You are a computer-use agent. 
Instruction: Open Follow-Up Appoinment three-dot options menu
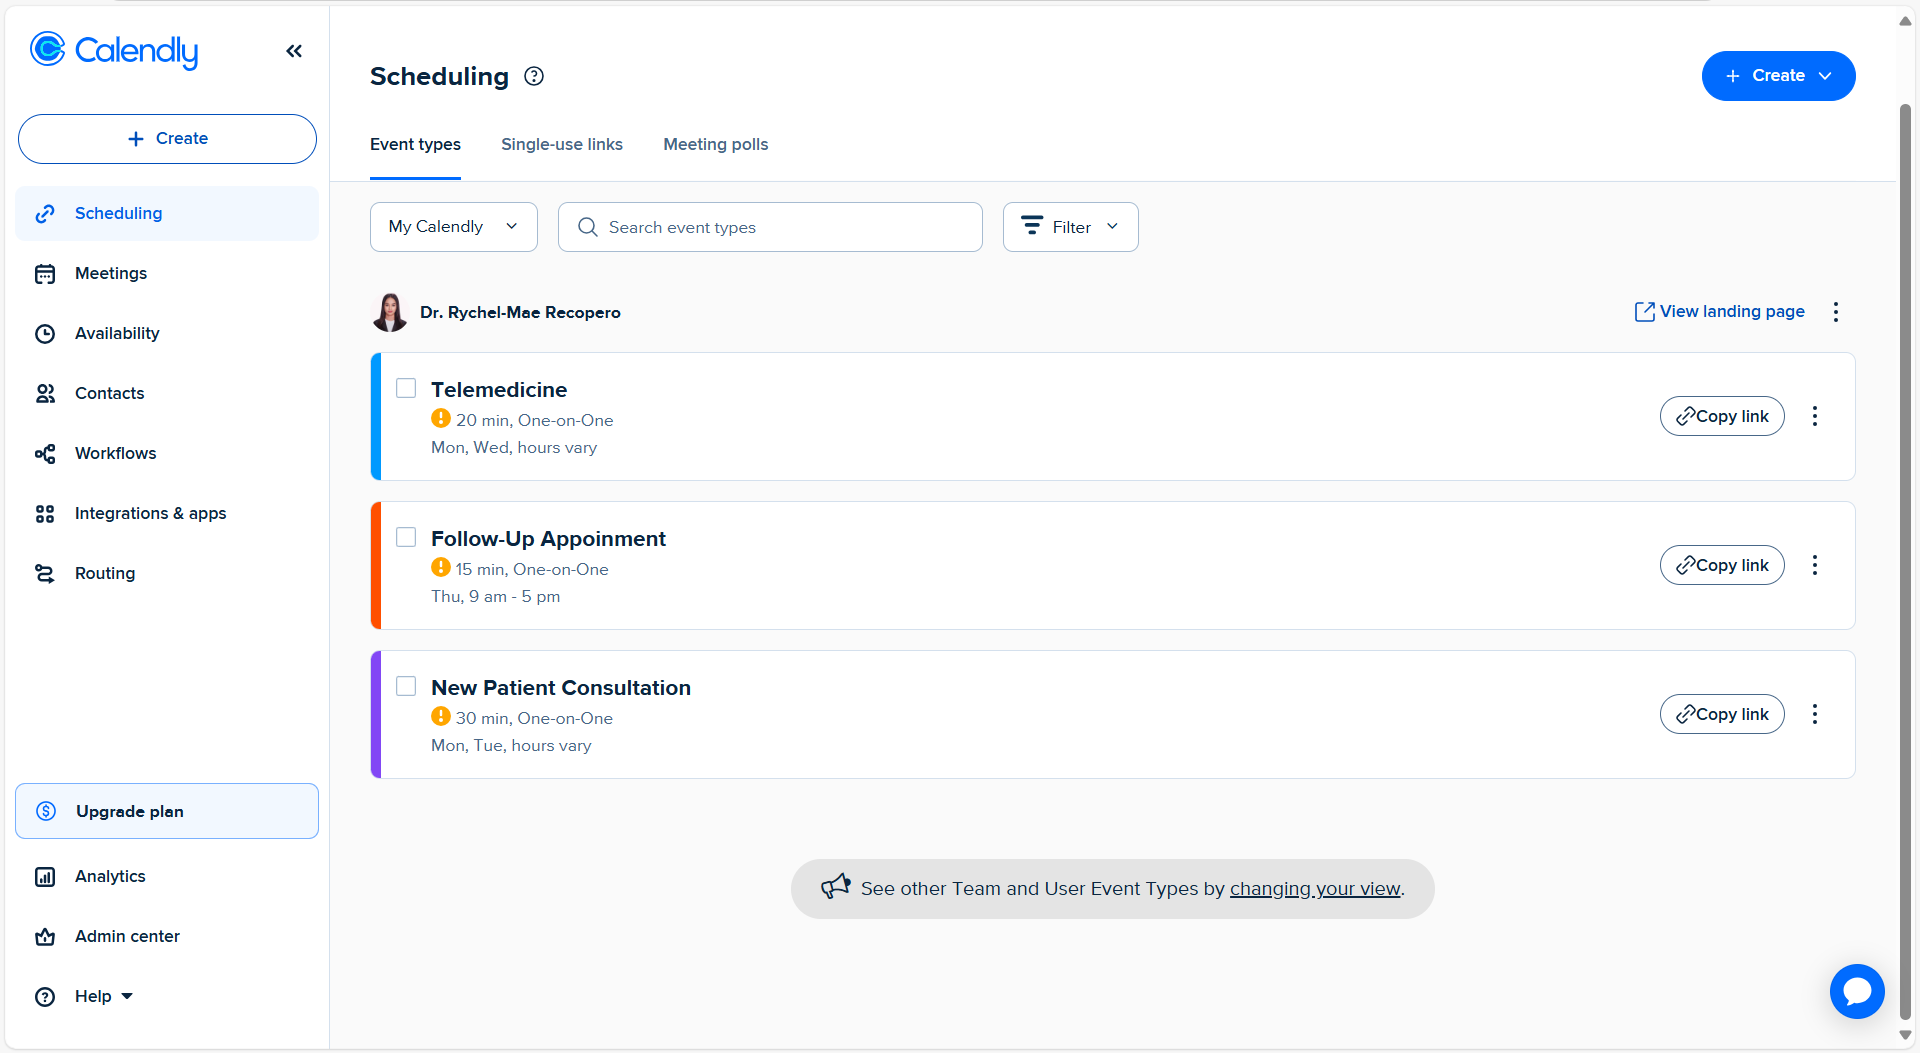point(1815,565)
